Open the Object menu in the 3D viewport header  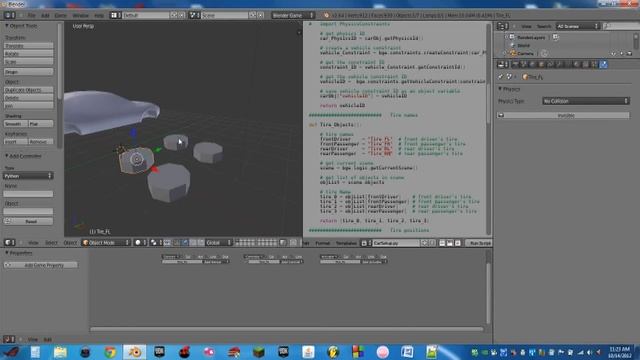click(70, 243)
